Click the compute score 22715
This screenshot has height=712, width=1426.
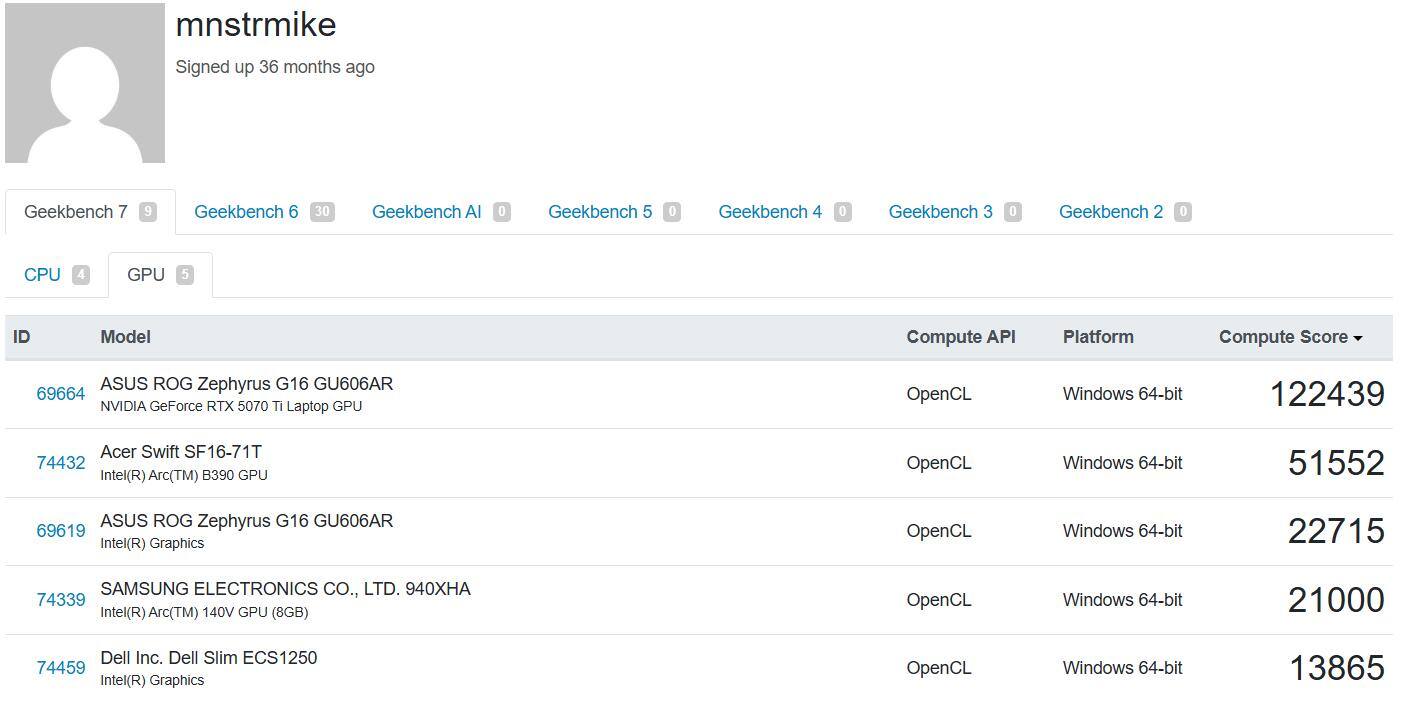tap(1336, 531)
